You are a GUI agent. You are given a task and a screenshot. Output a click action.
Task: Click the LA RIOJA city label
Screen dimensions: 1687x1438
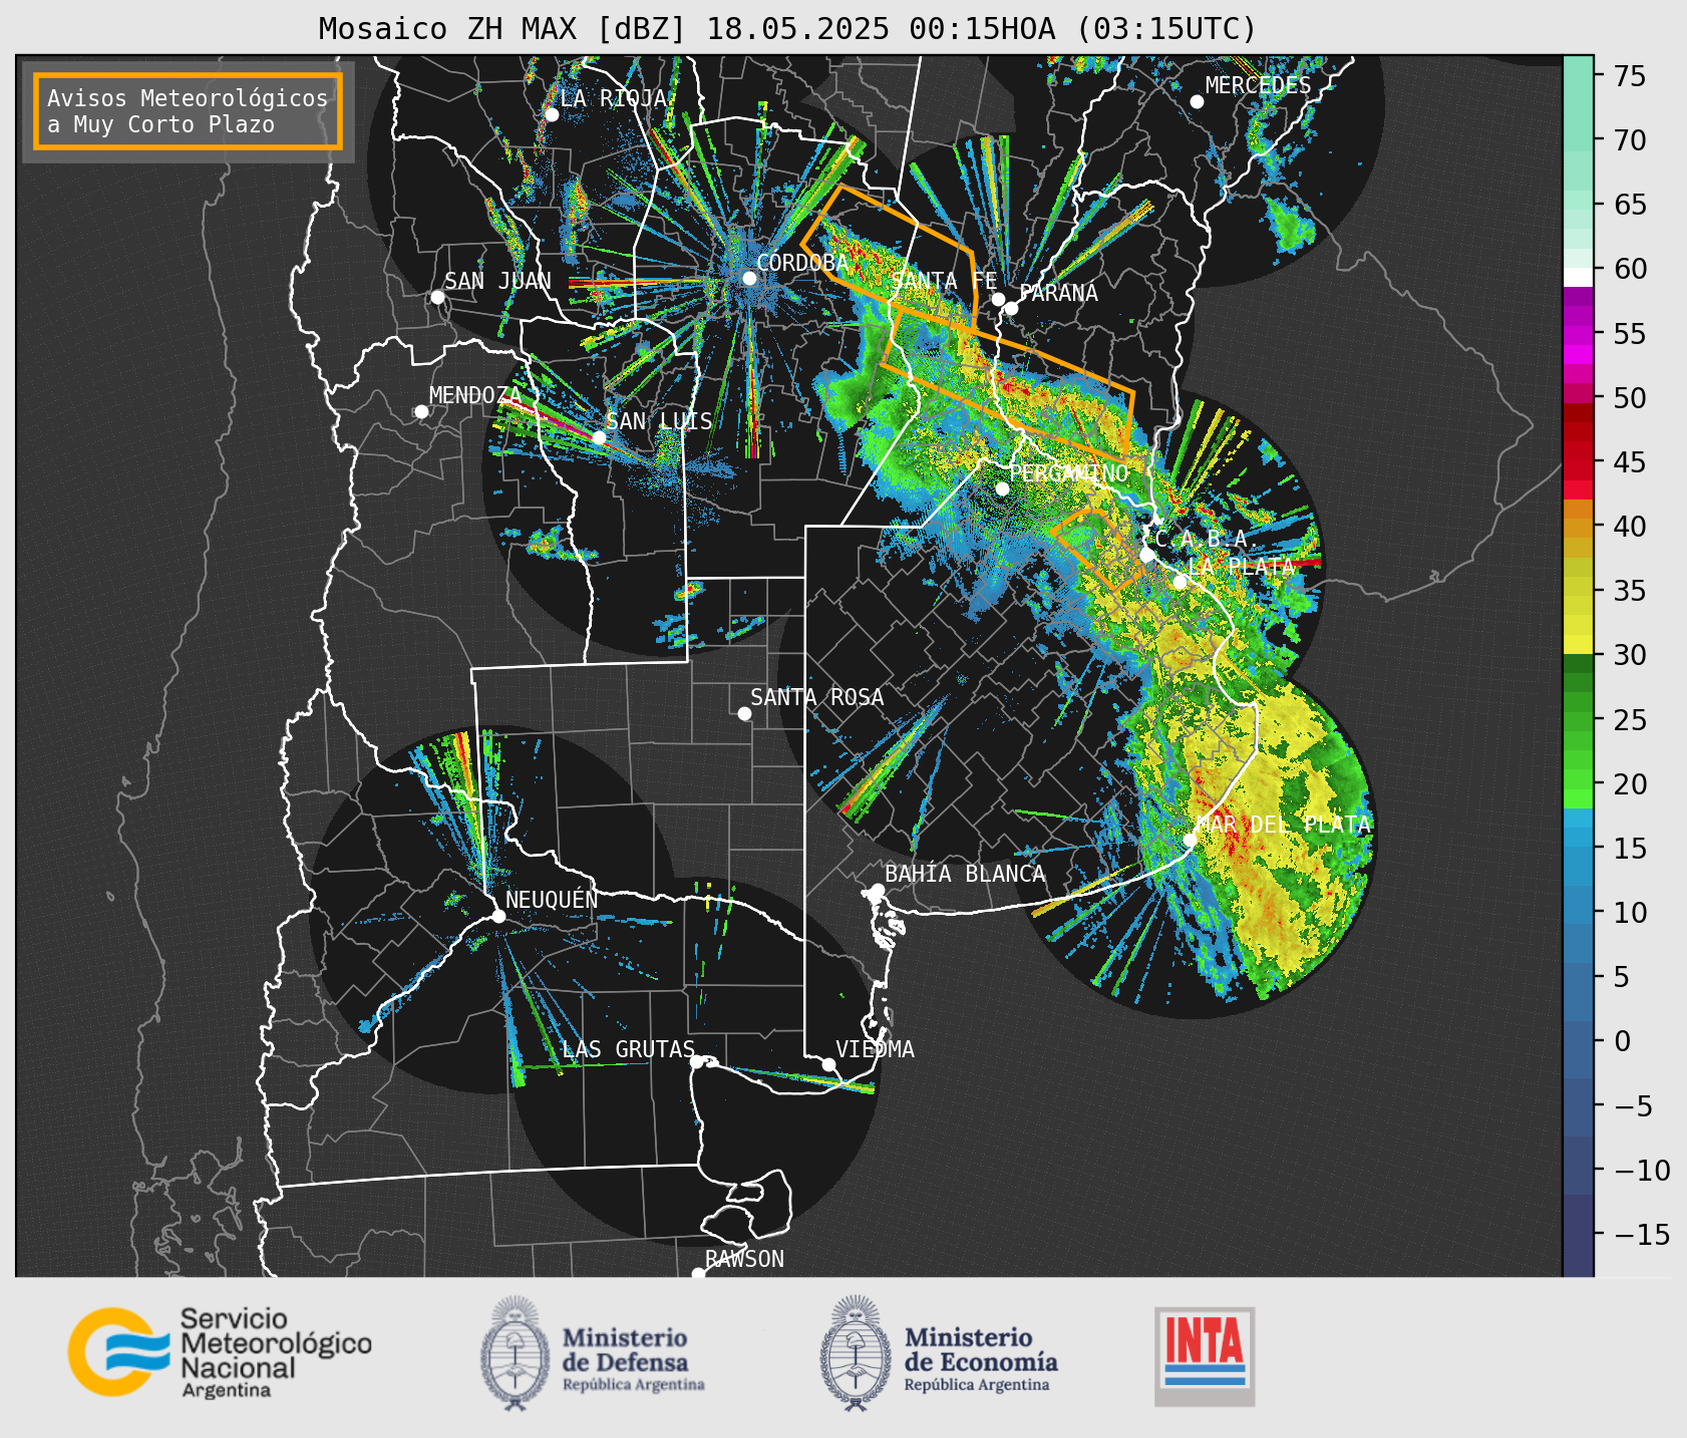point(613,98)
